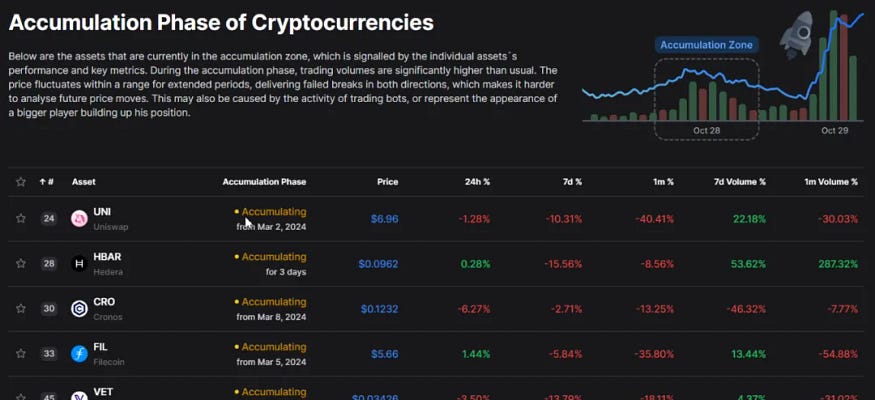875x400 pixels.
Task: Click the Cronos CRO logo icon
Action: (x=79, y=308)
